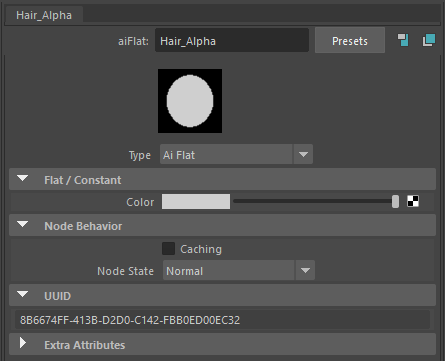Enable the Caching checkbox
The image size is (445, 361).
(168, 249)
